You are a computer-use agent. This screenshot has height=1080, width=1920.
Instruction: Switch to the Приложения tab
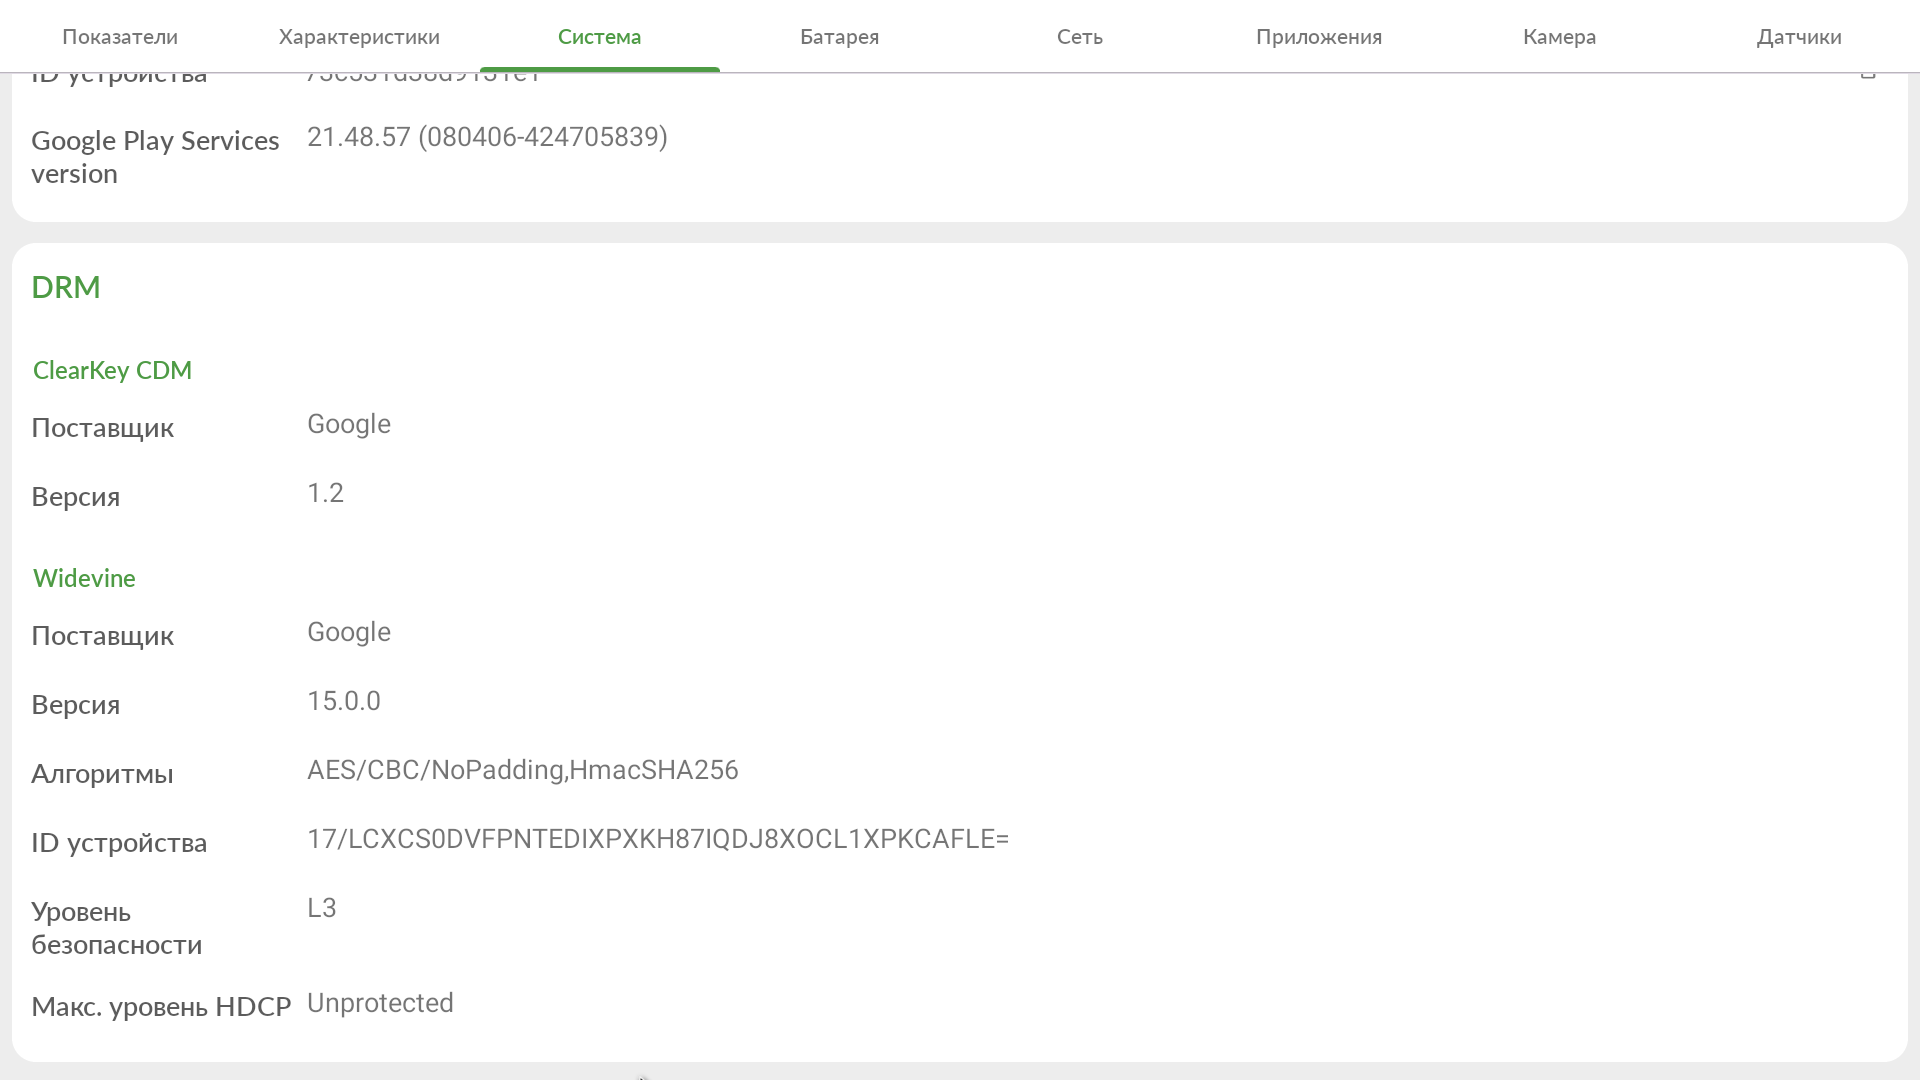tap(1318, 37)
